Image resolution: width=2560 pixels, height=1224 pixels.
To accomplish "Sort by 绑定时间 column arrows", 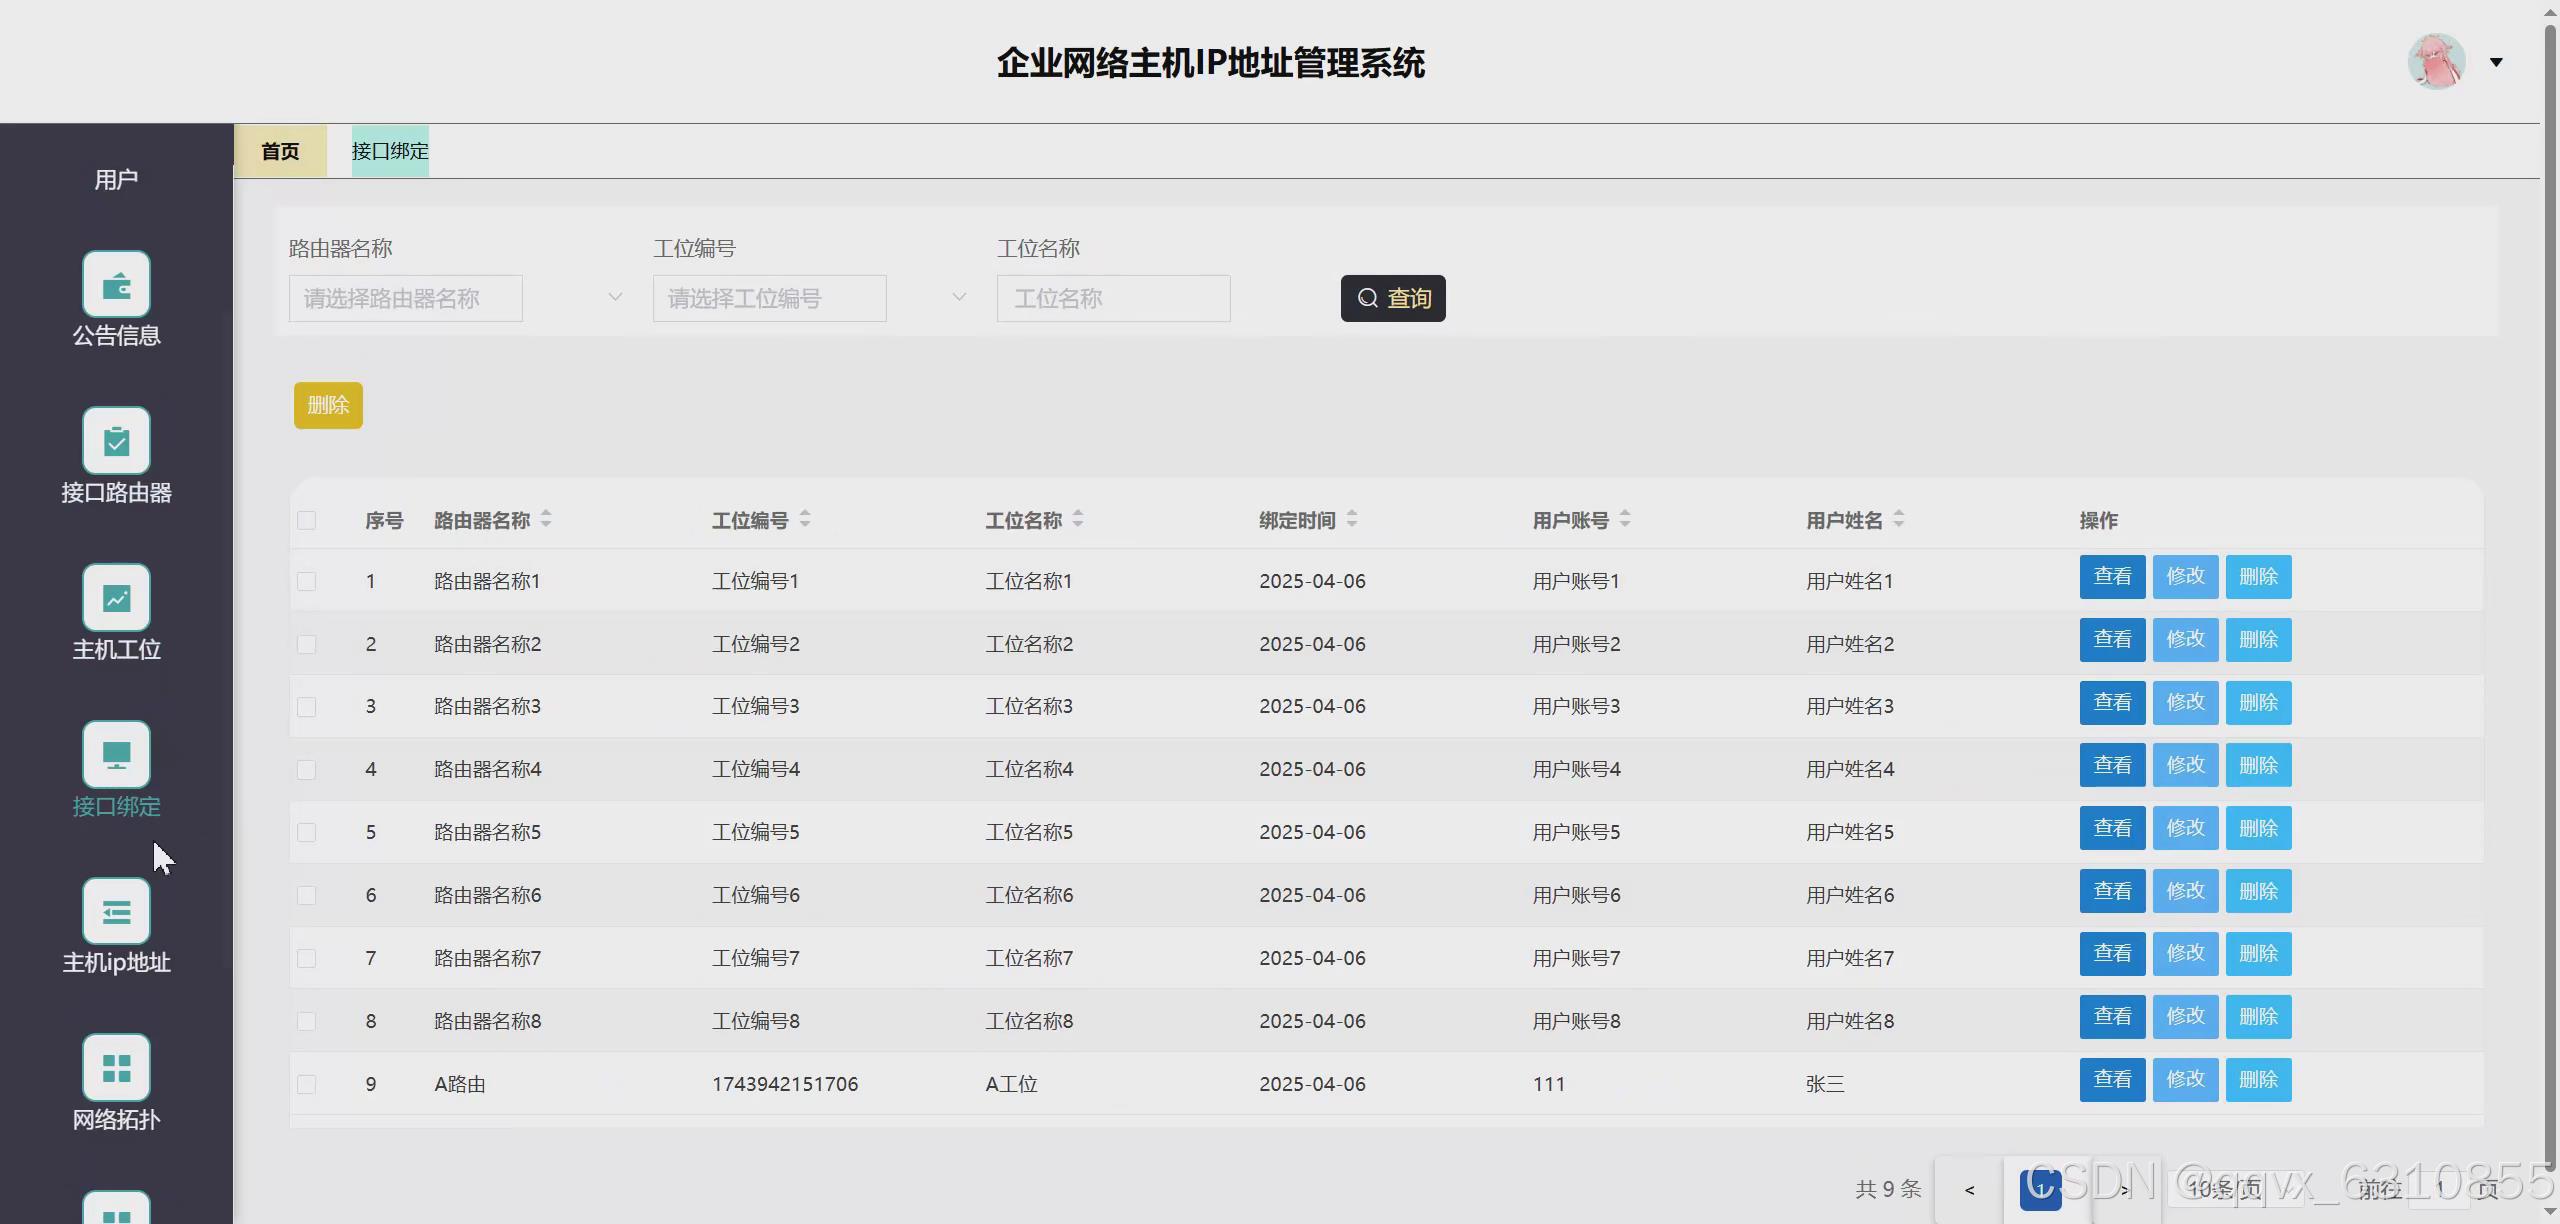I will click(1352, 519).
